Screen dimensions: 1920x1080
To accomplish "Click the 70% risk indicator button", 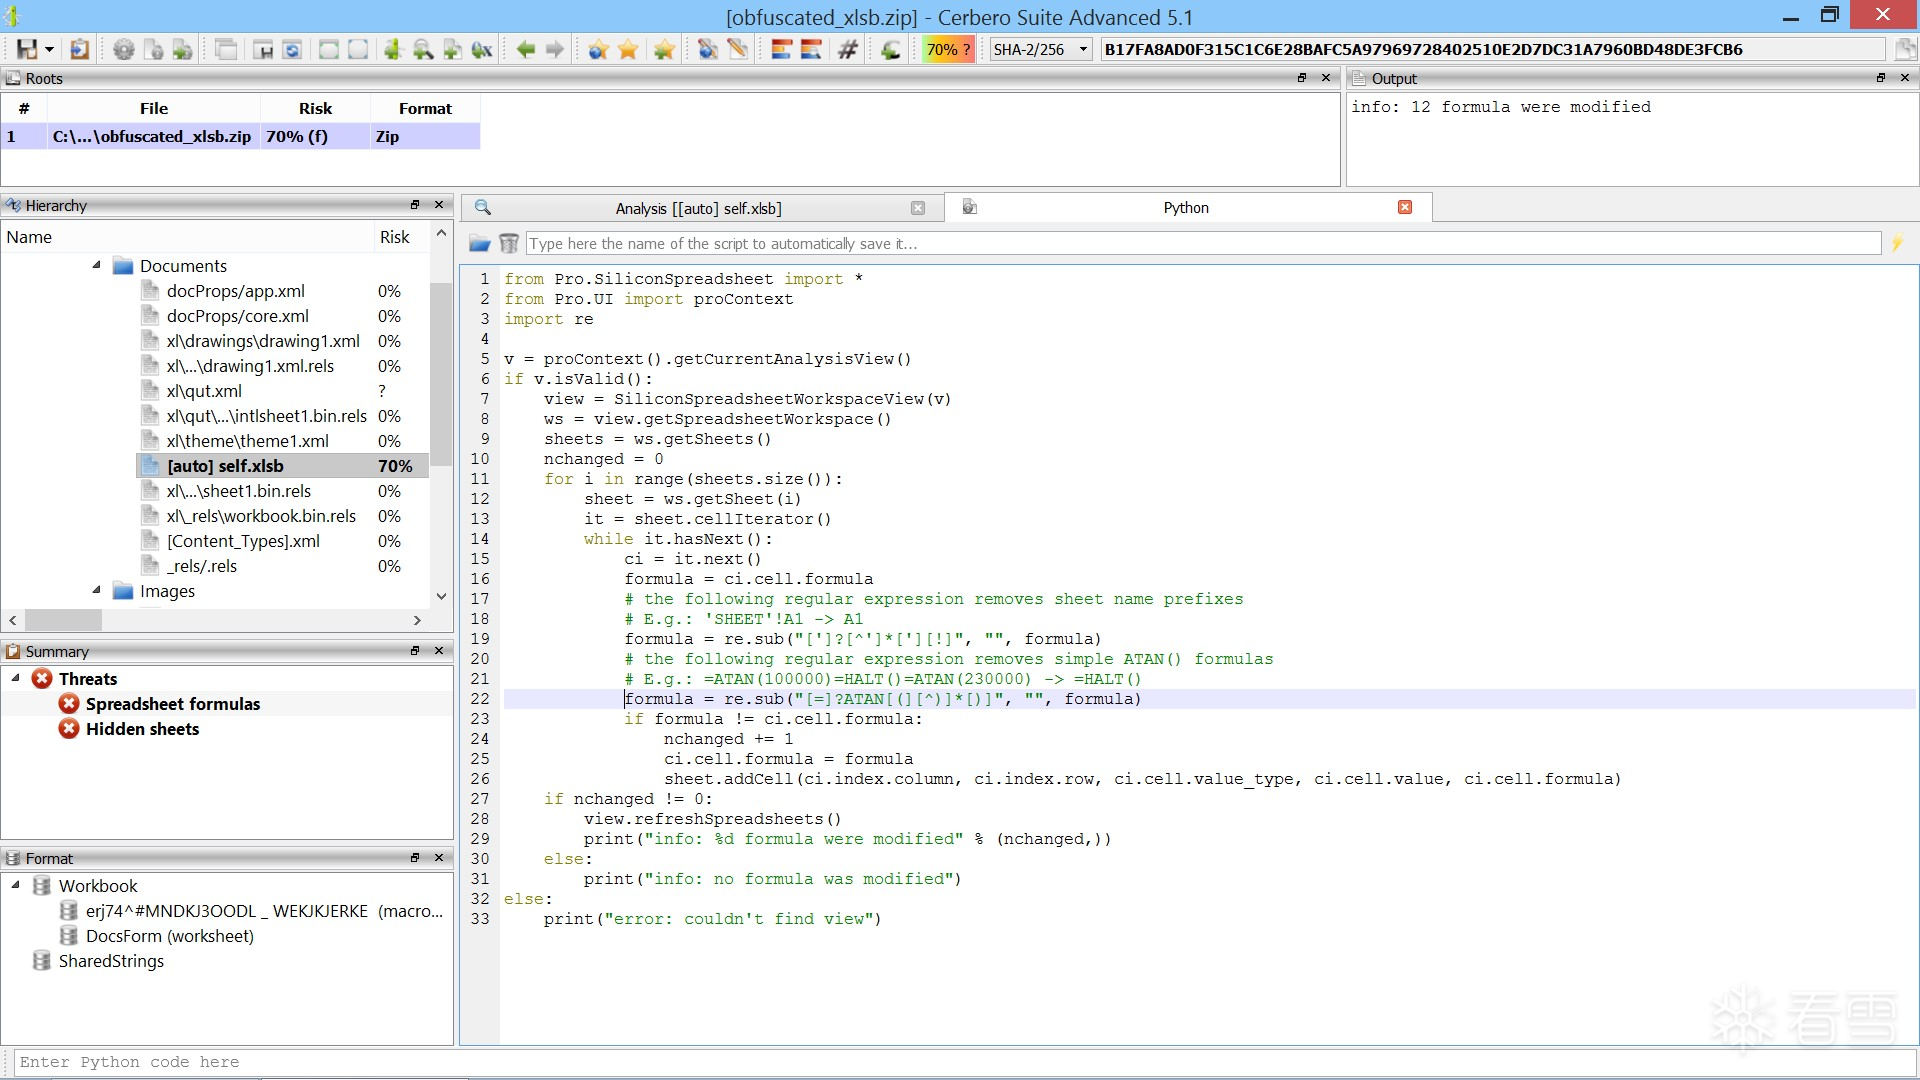I will [x=947, y=49].
